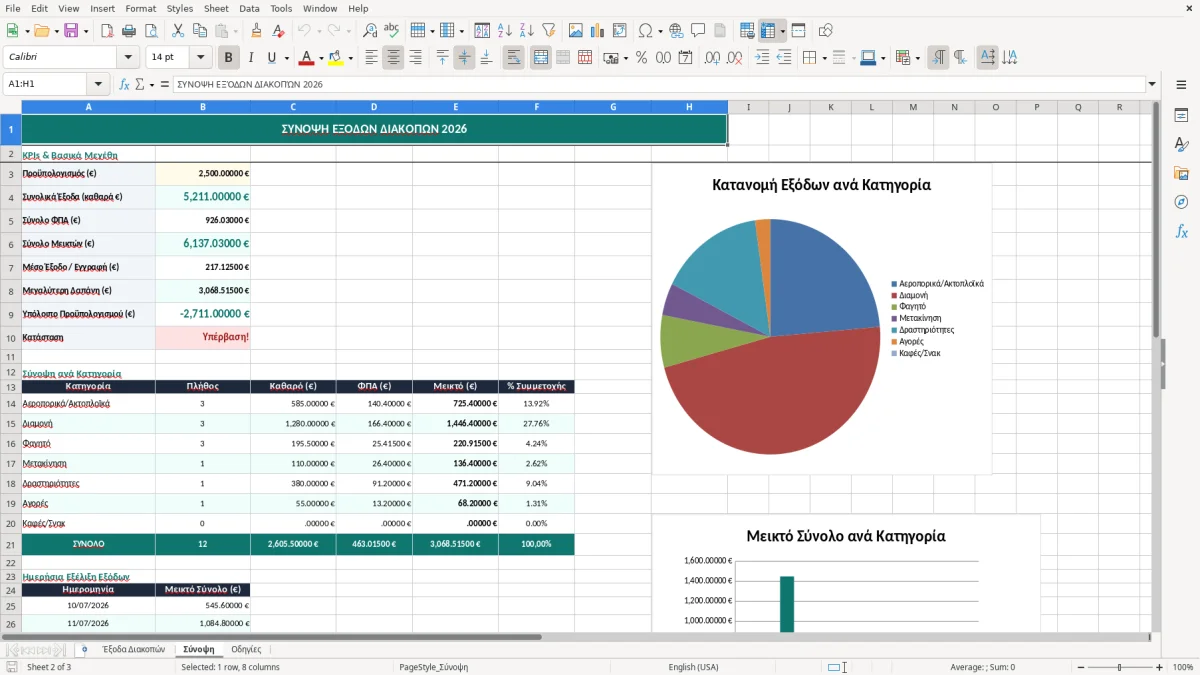This screenshot has height=675, width=1200.
Task: Toggle Italic formatting
Action: 250,58
